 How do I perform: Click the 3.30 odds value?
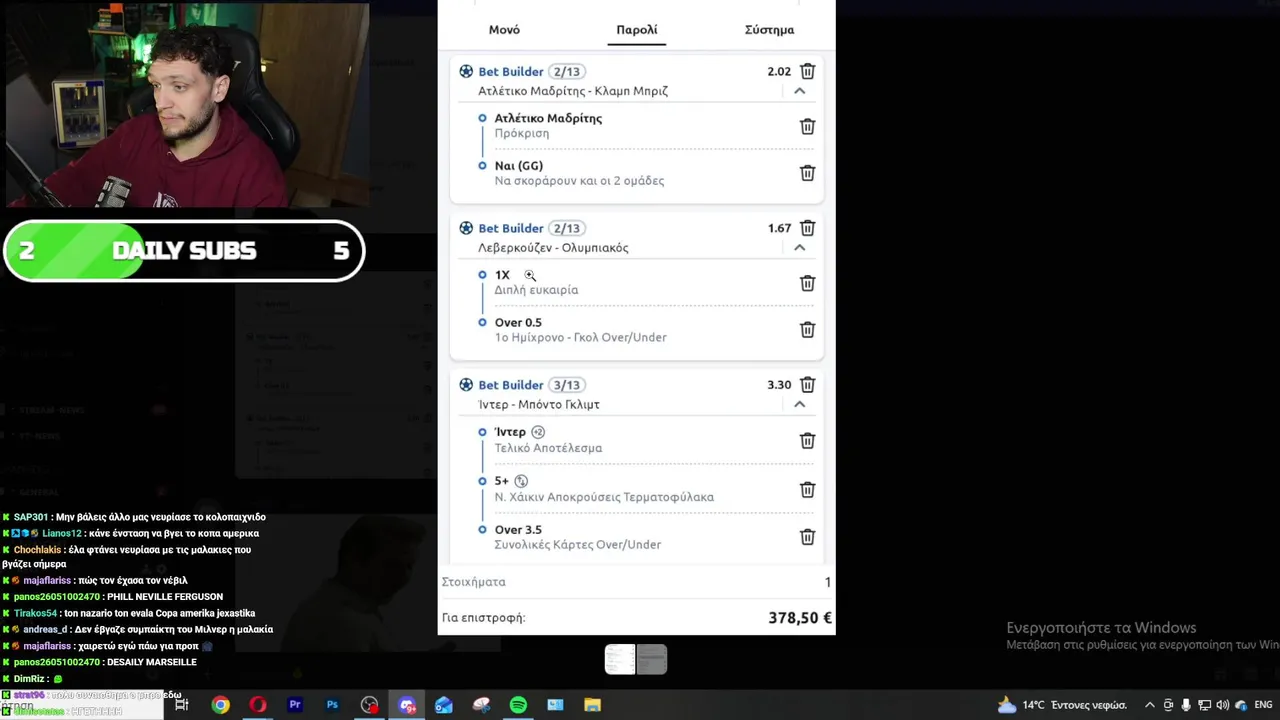[779, 385]
